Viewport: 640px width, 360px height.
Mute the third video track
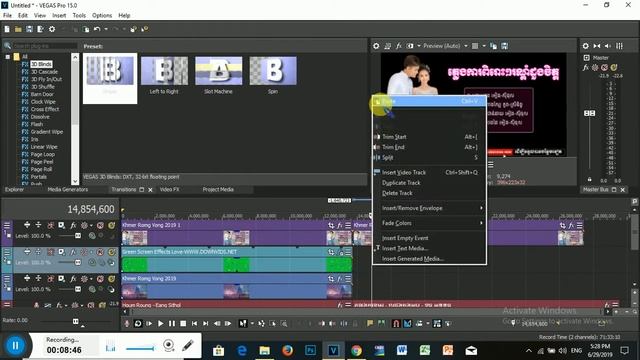click(x=100, y=279)
